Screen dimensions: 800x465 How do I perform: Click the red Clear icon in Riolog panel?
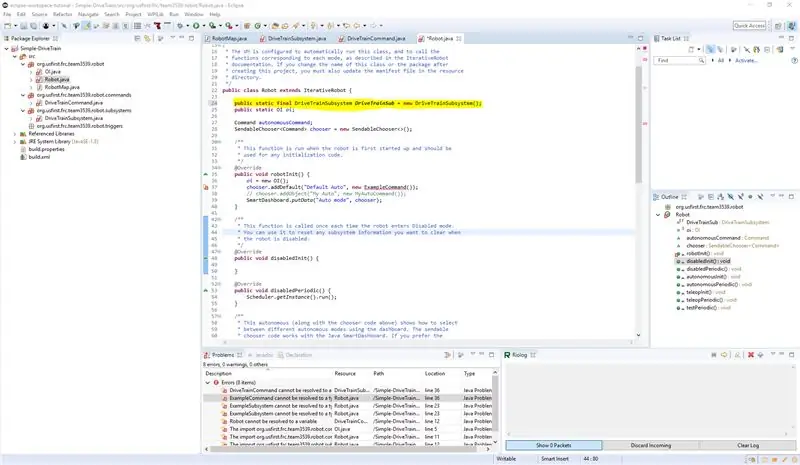(x=751, y=355)
